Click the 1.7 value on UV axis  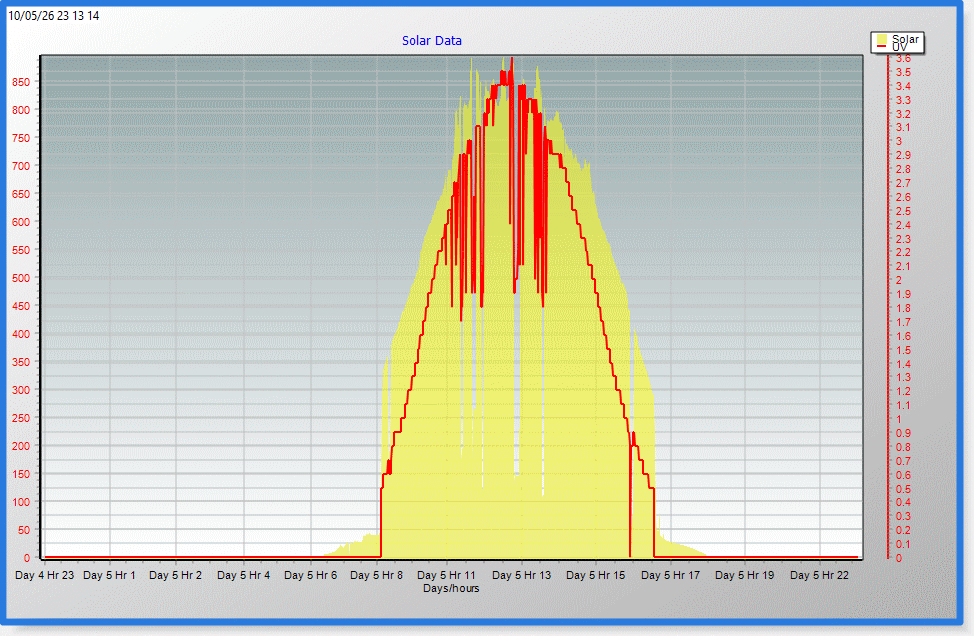(903, 322)
